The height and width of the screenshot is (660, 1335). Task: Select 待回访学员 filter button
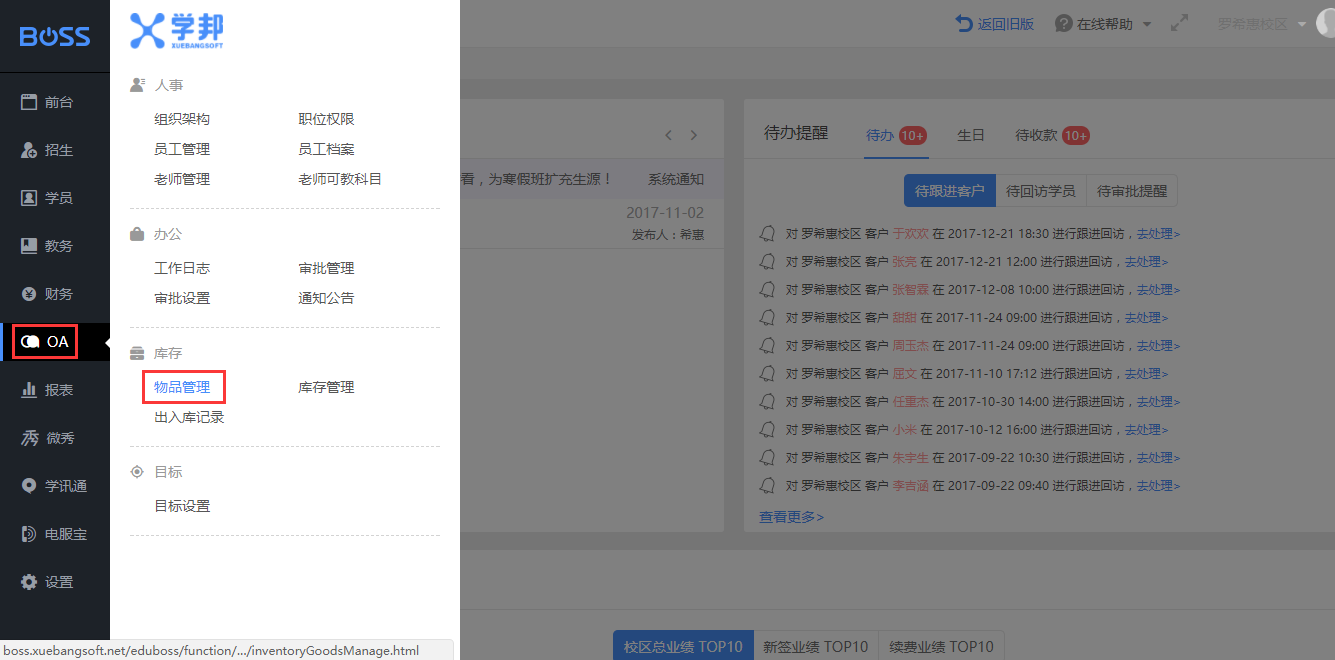[x=1041, y=191]
